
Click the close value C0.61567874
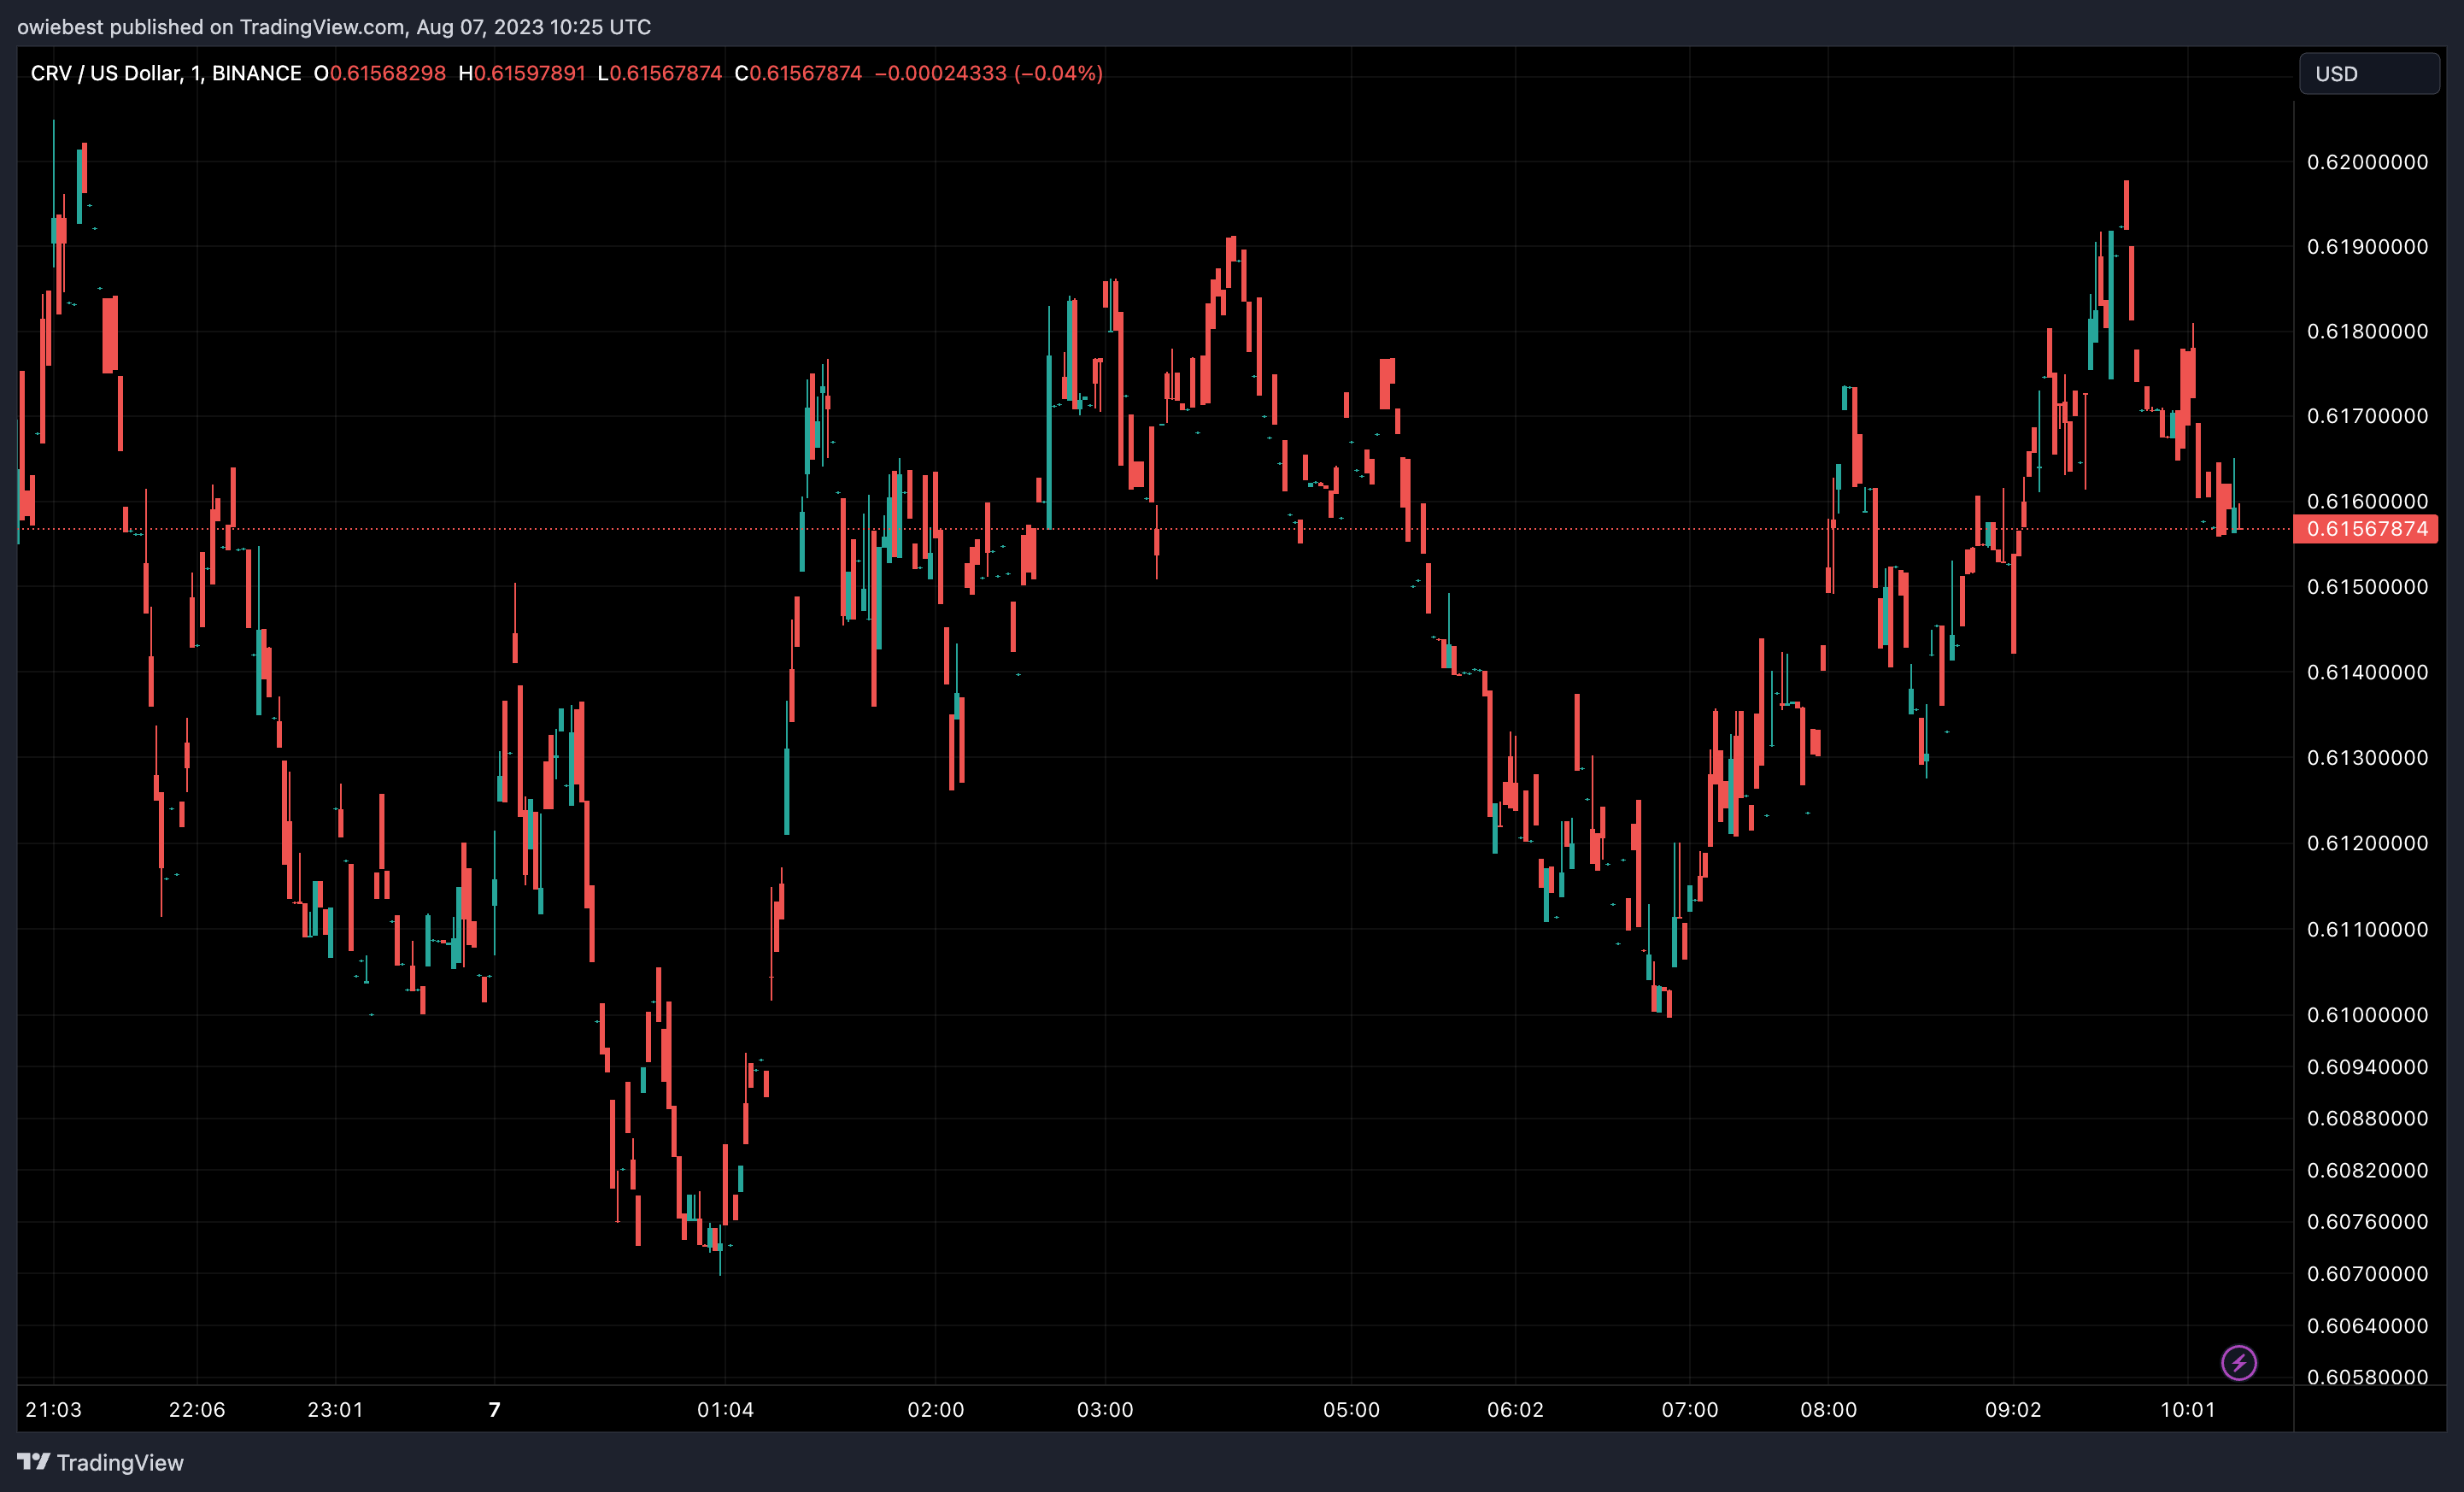(798, 73)
